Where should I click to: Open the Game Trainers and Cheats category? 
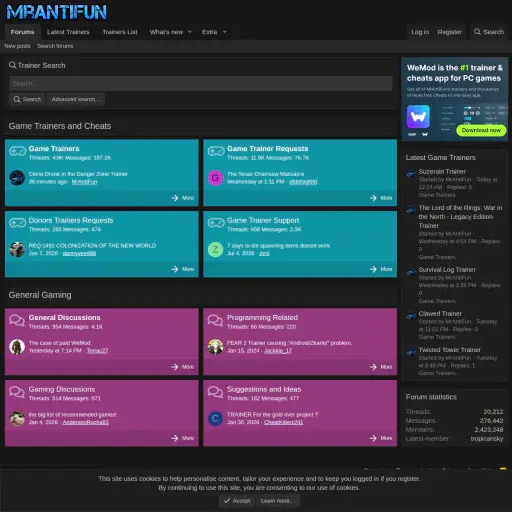pos(60,126)
